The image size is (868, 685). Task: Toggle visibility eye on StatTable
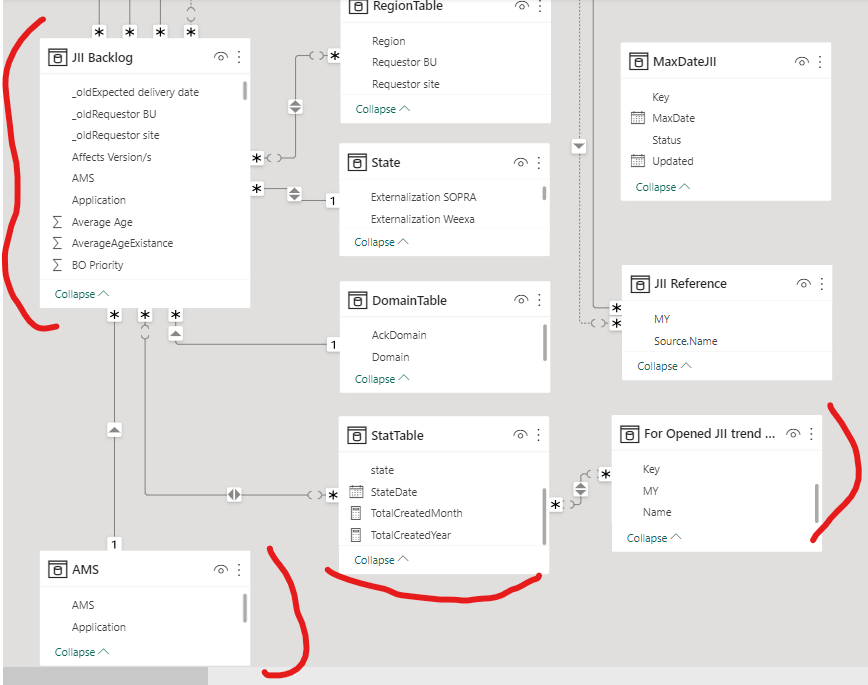click(x=520, y=435)
